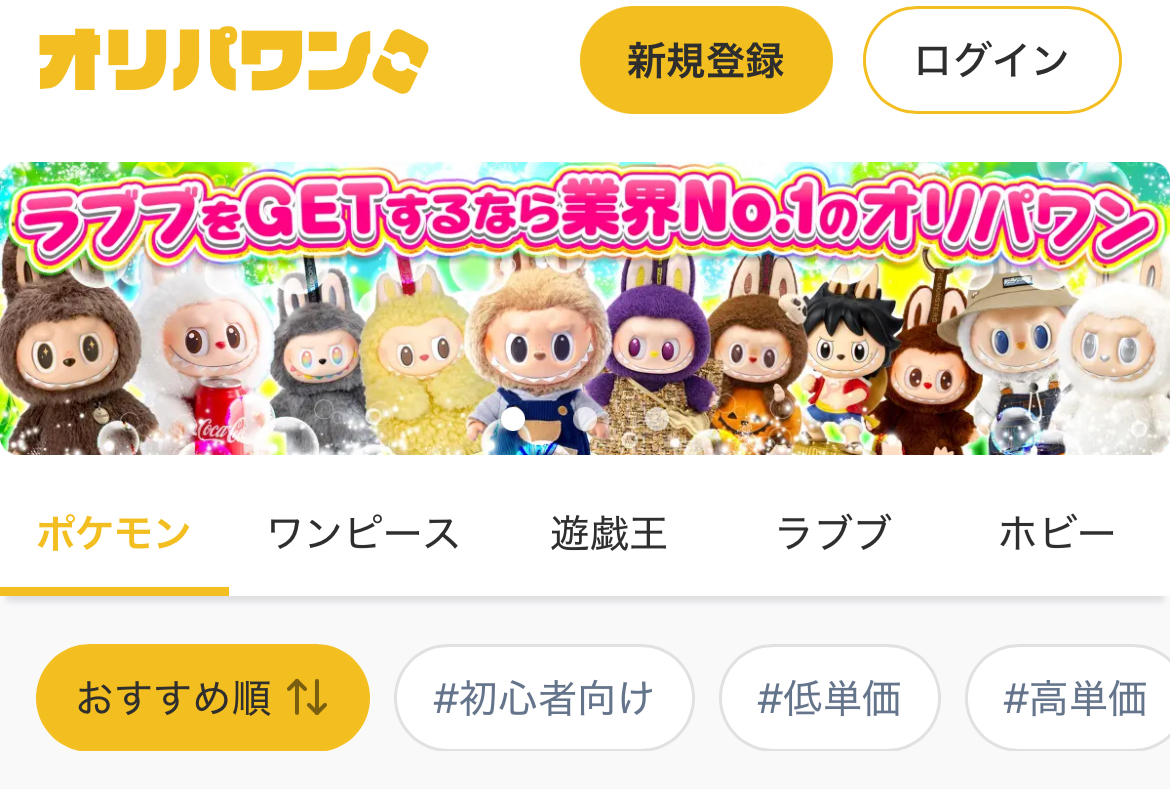Go to the ラブブ tab

[x=833, y=534]
